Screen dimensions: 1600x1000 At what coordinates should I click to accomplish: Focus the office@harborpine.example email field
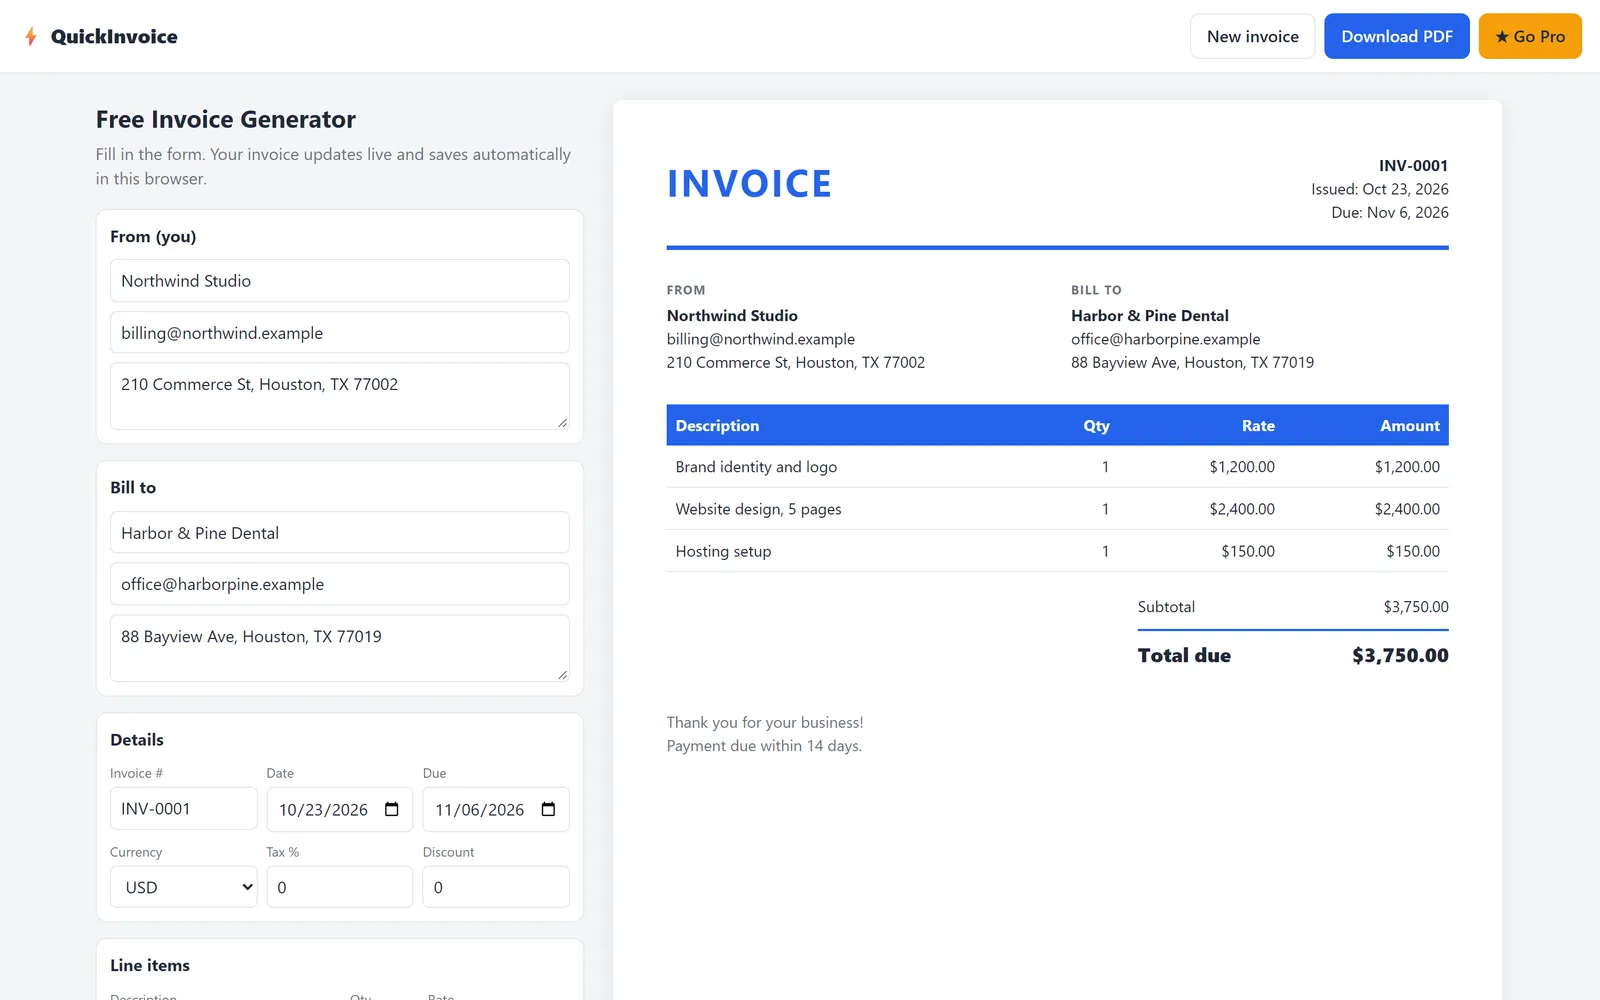(x=339, y=584)
